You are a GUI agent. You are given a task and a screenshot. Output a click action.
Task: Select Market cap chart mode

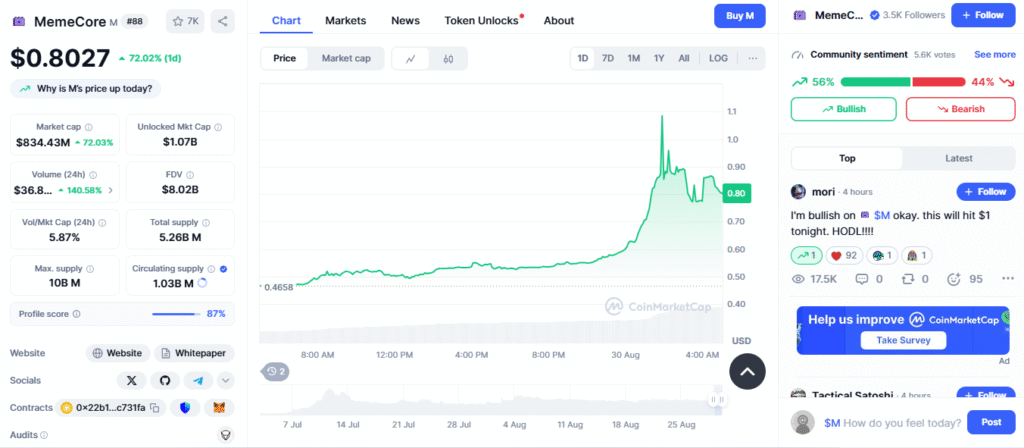pos(346,58)
